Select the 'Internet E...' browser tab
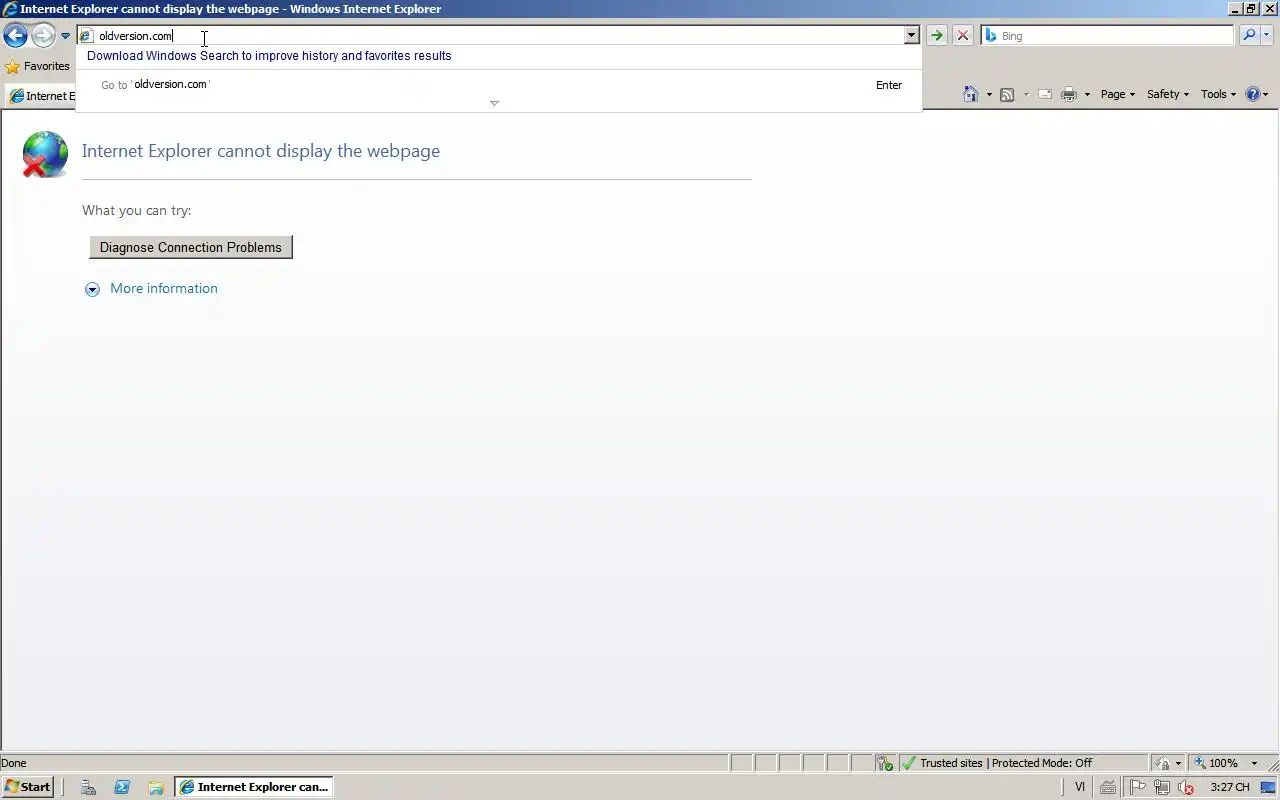Screen dimensions: 1280x800 41,96
